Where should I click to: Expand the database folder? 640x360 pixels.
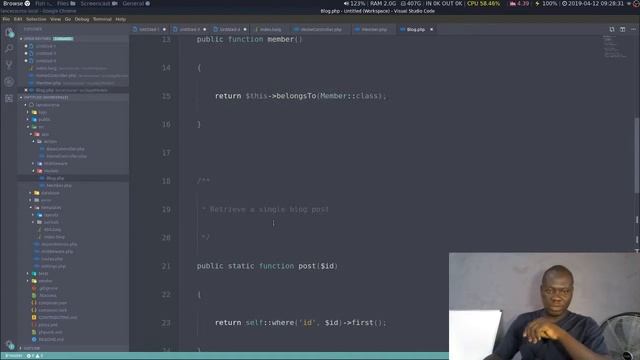(x=50, y=193)
